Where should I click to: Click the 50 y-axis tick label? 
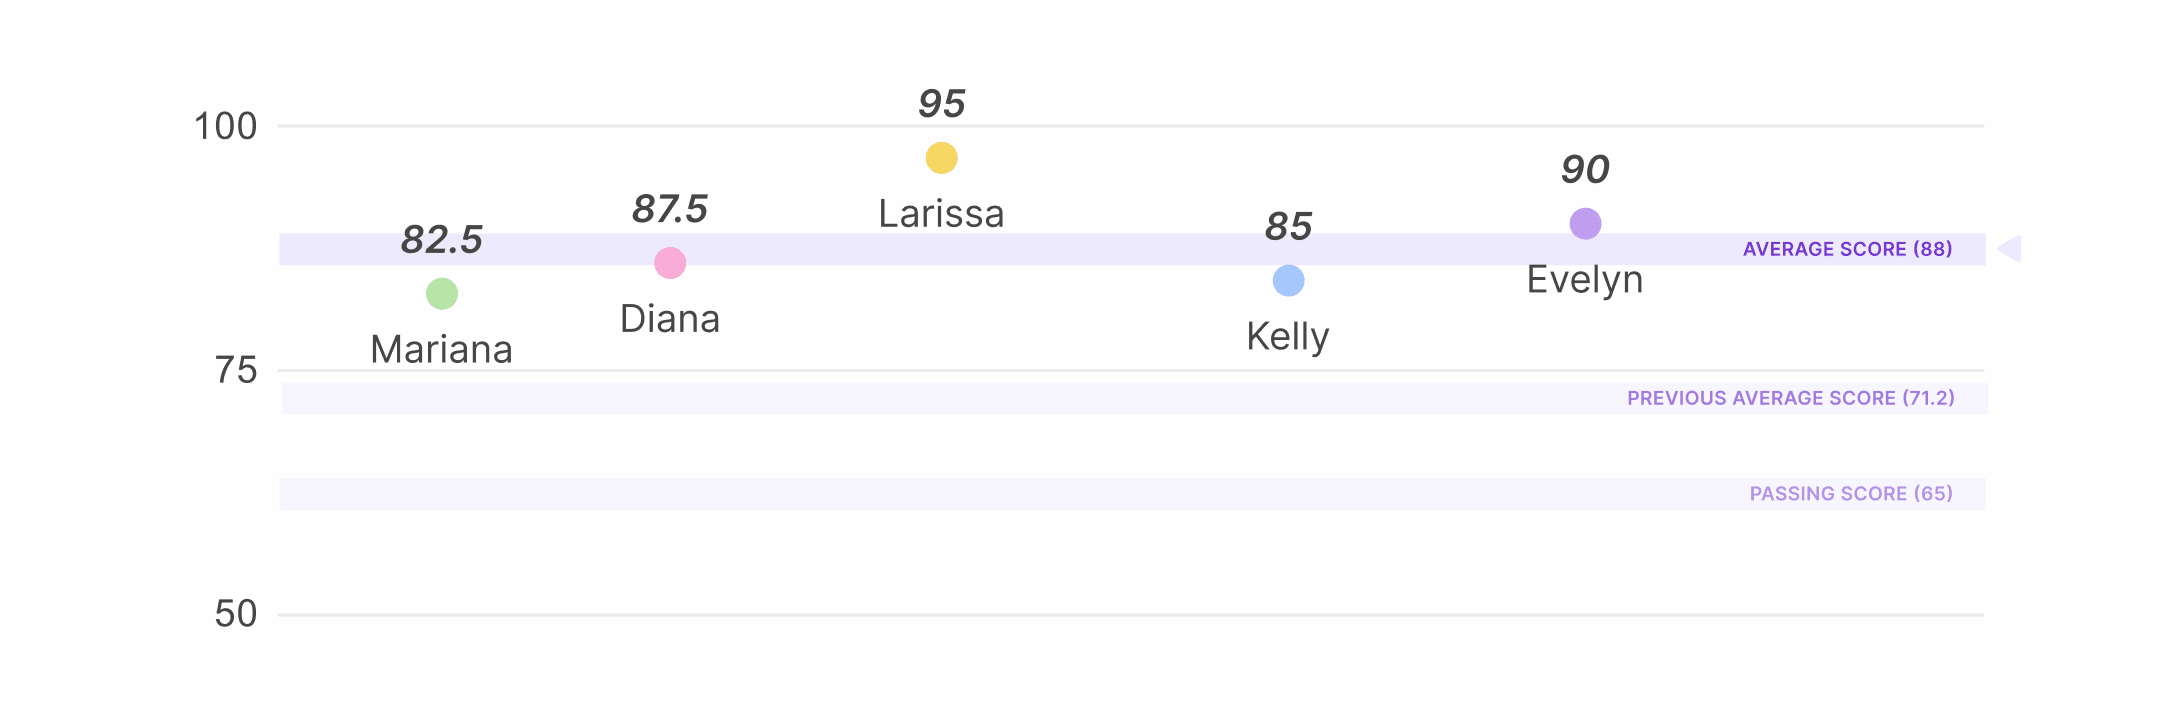click(x=236, y=614)
